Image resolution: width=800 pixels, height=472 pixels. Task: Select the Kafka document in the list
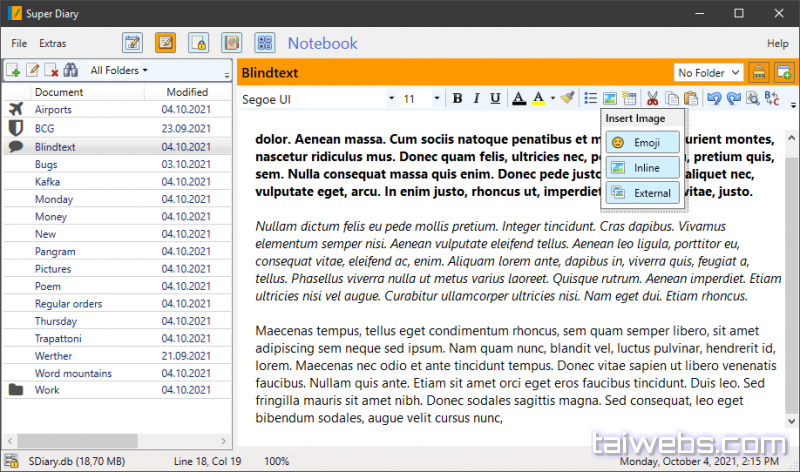(47, 181)
